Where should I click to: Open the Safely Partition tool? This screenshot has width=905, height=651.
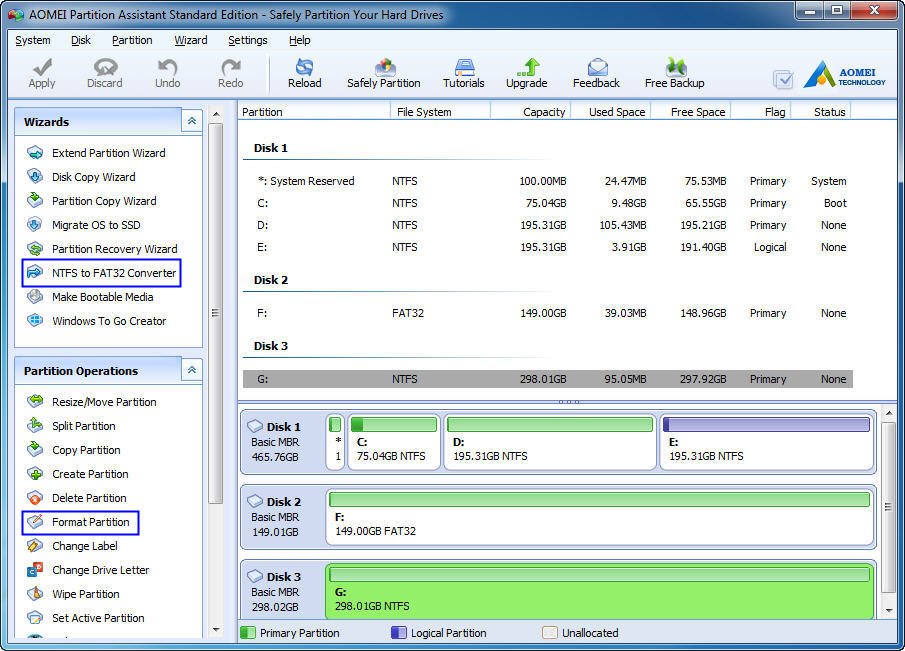(x=383, y=73)
